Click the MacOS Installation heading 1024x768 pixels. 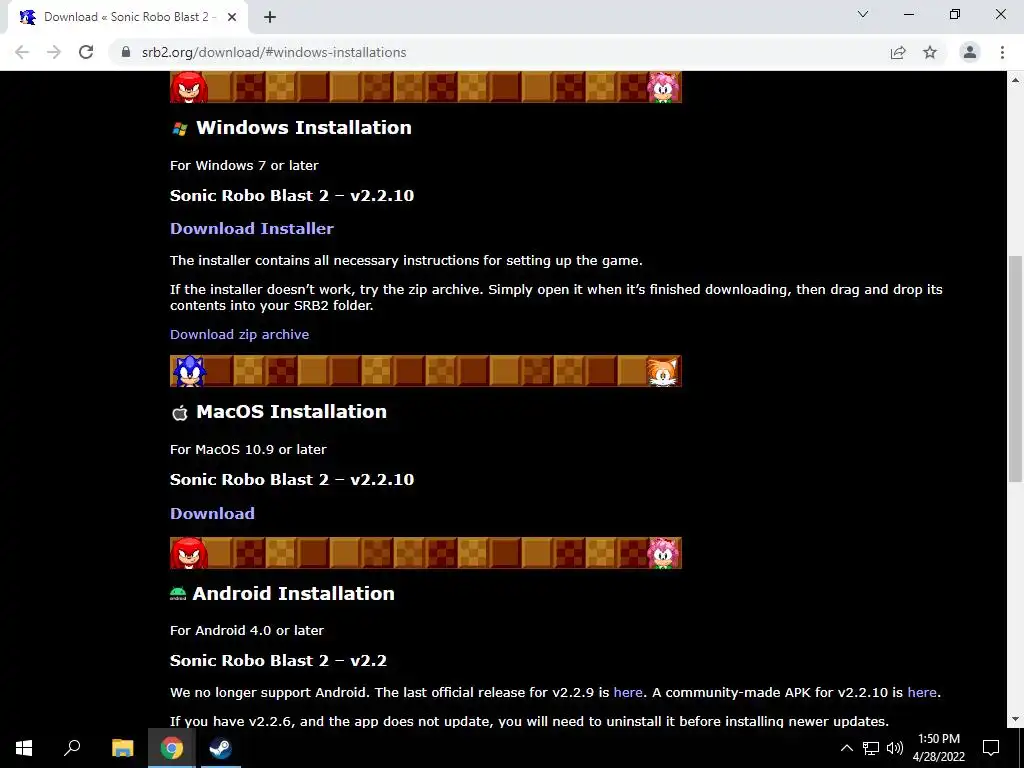coord(291,411)
